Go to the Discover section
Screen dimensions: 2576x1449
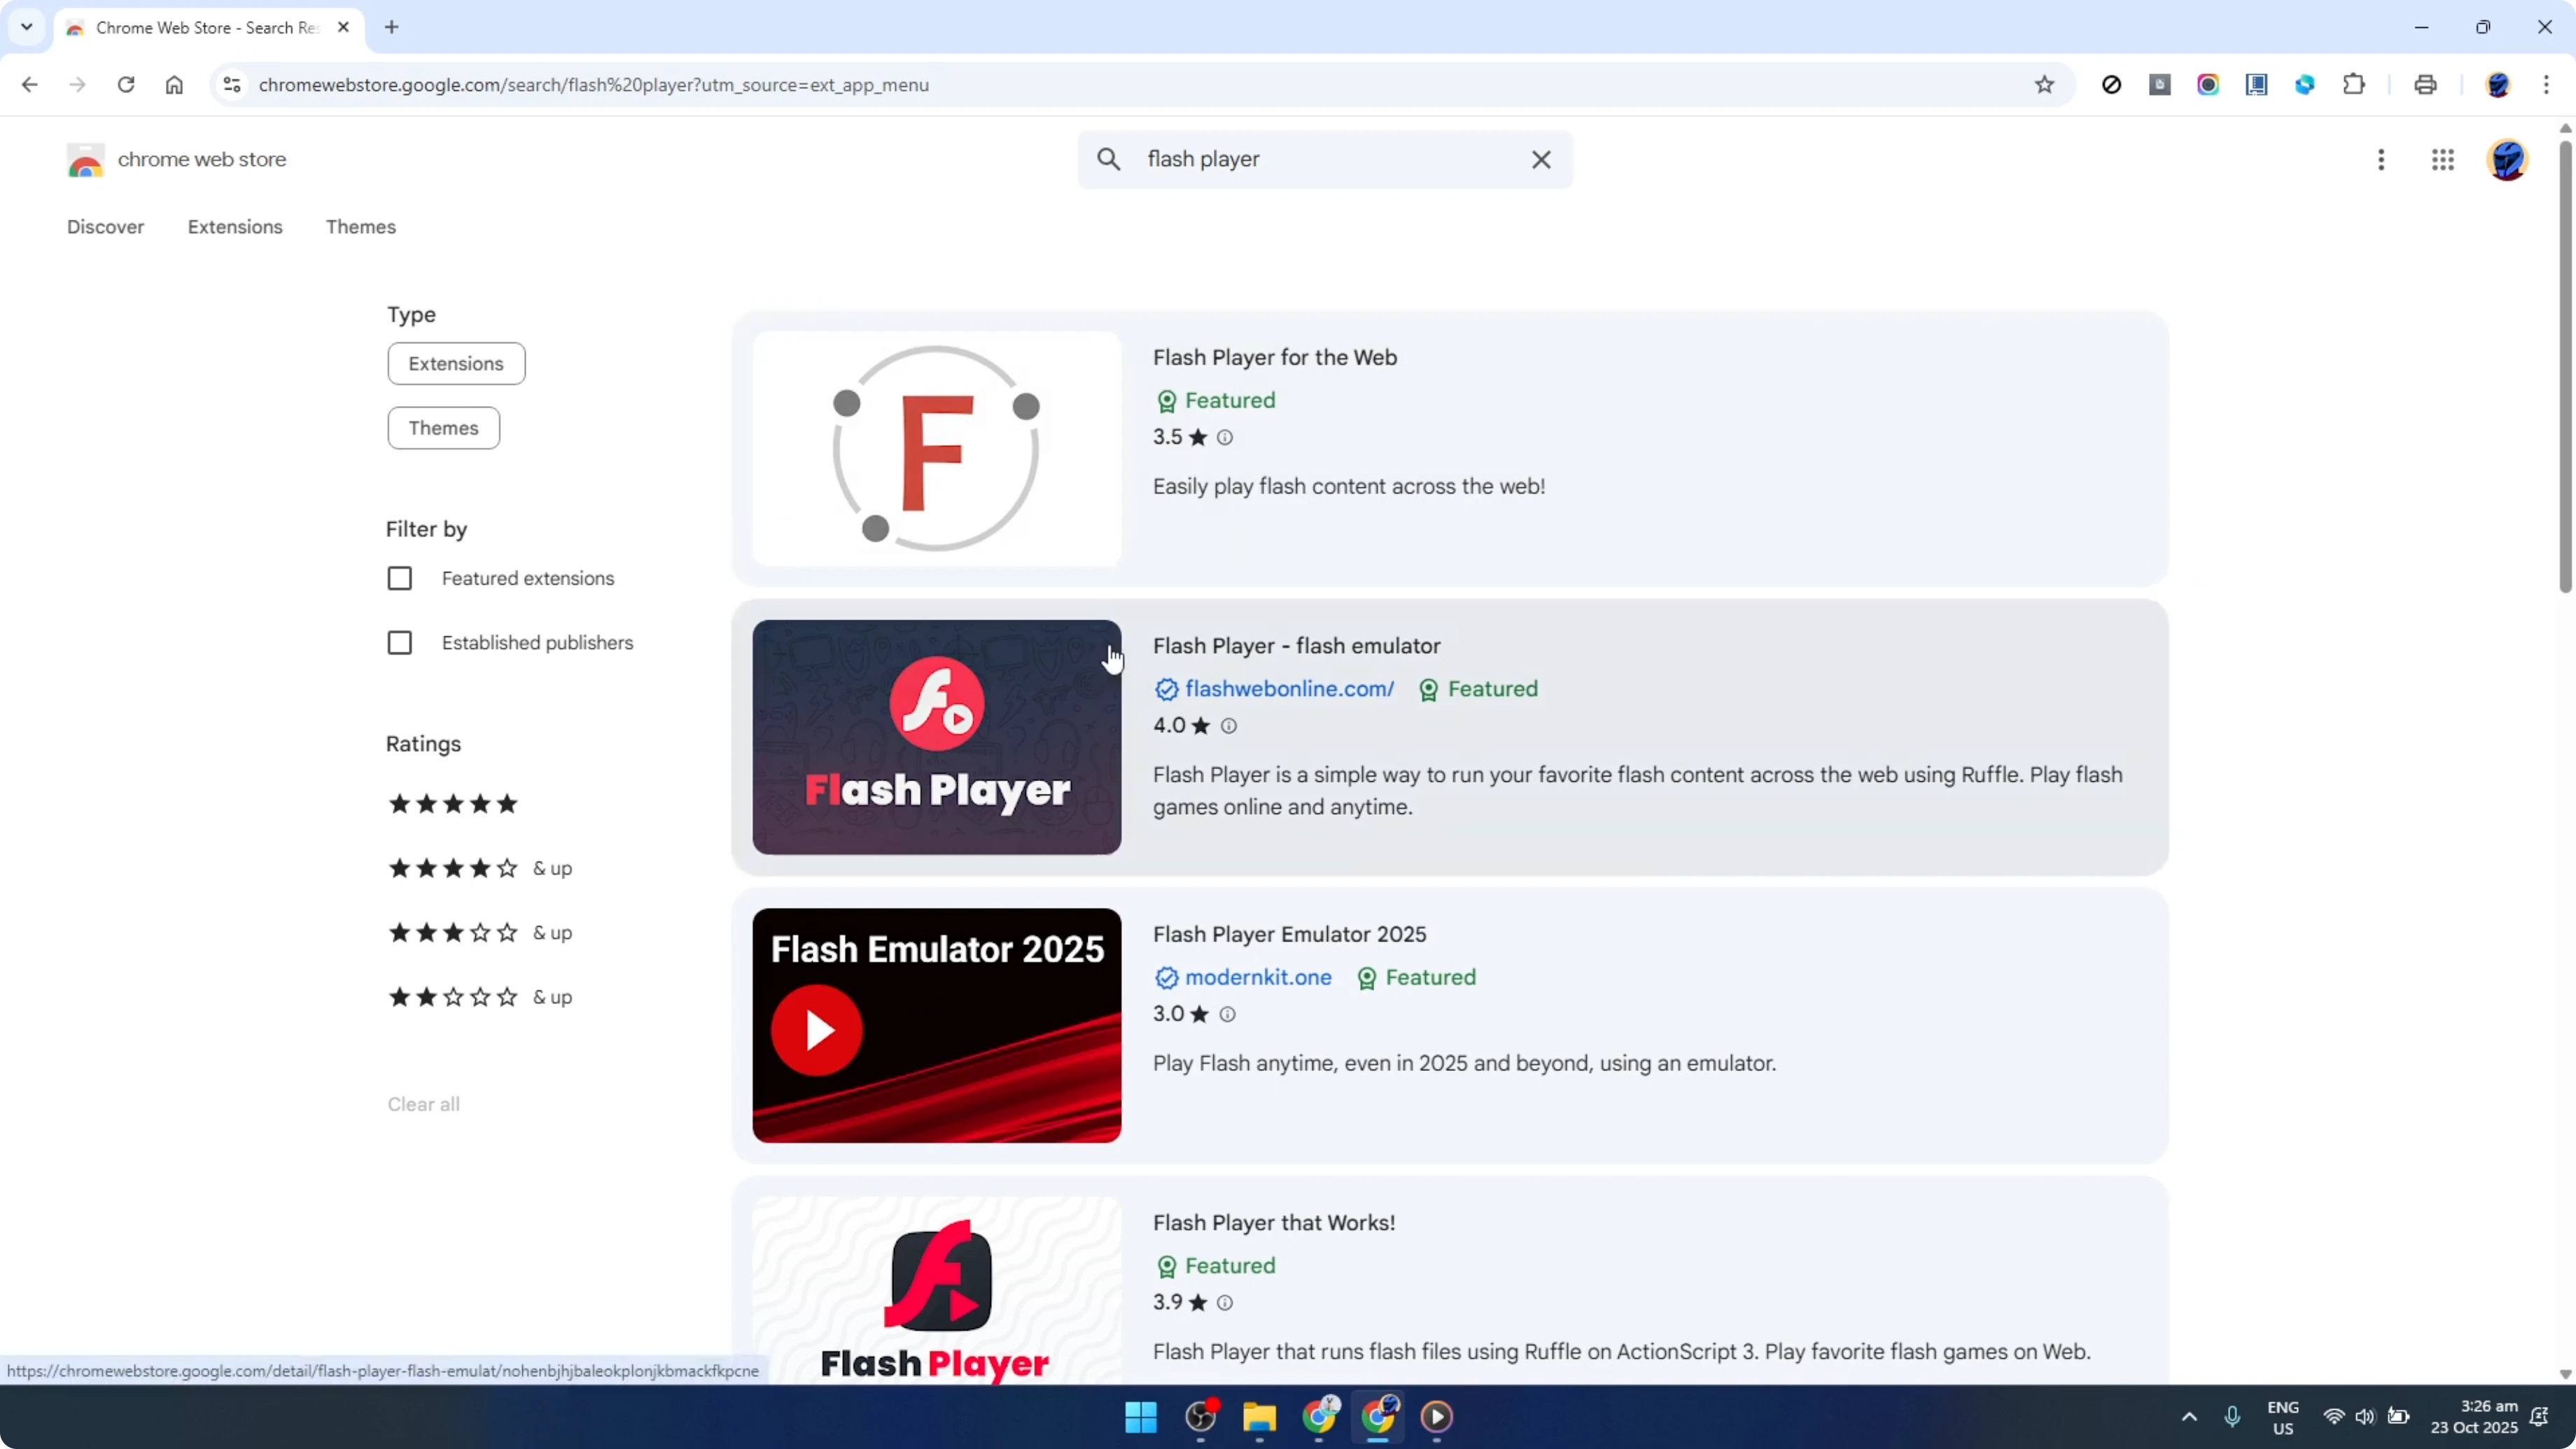click(x=105, y=227)
